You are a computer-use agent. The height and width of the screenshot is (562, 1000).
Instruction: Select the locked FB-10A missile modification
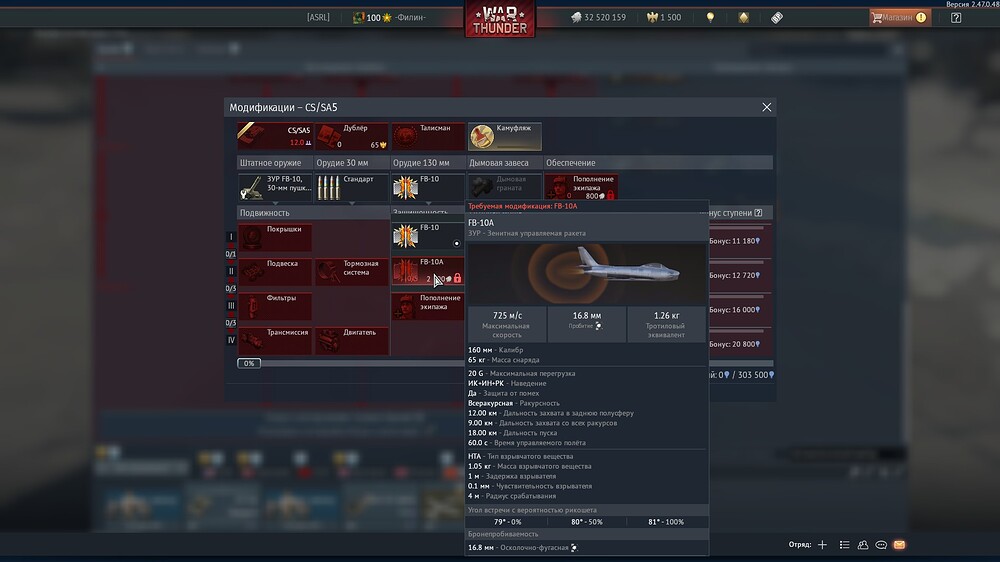pyautogui.click(x=428, y=271)
